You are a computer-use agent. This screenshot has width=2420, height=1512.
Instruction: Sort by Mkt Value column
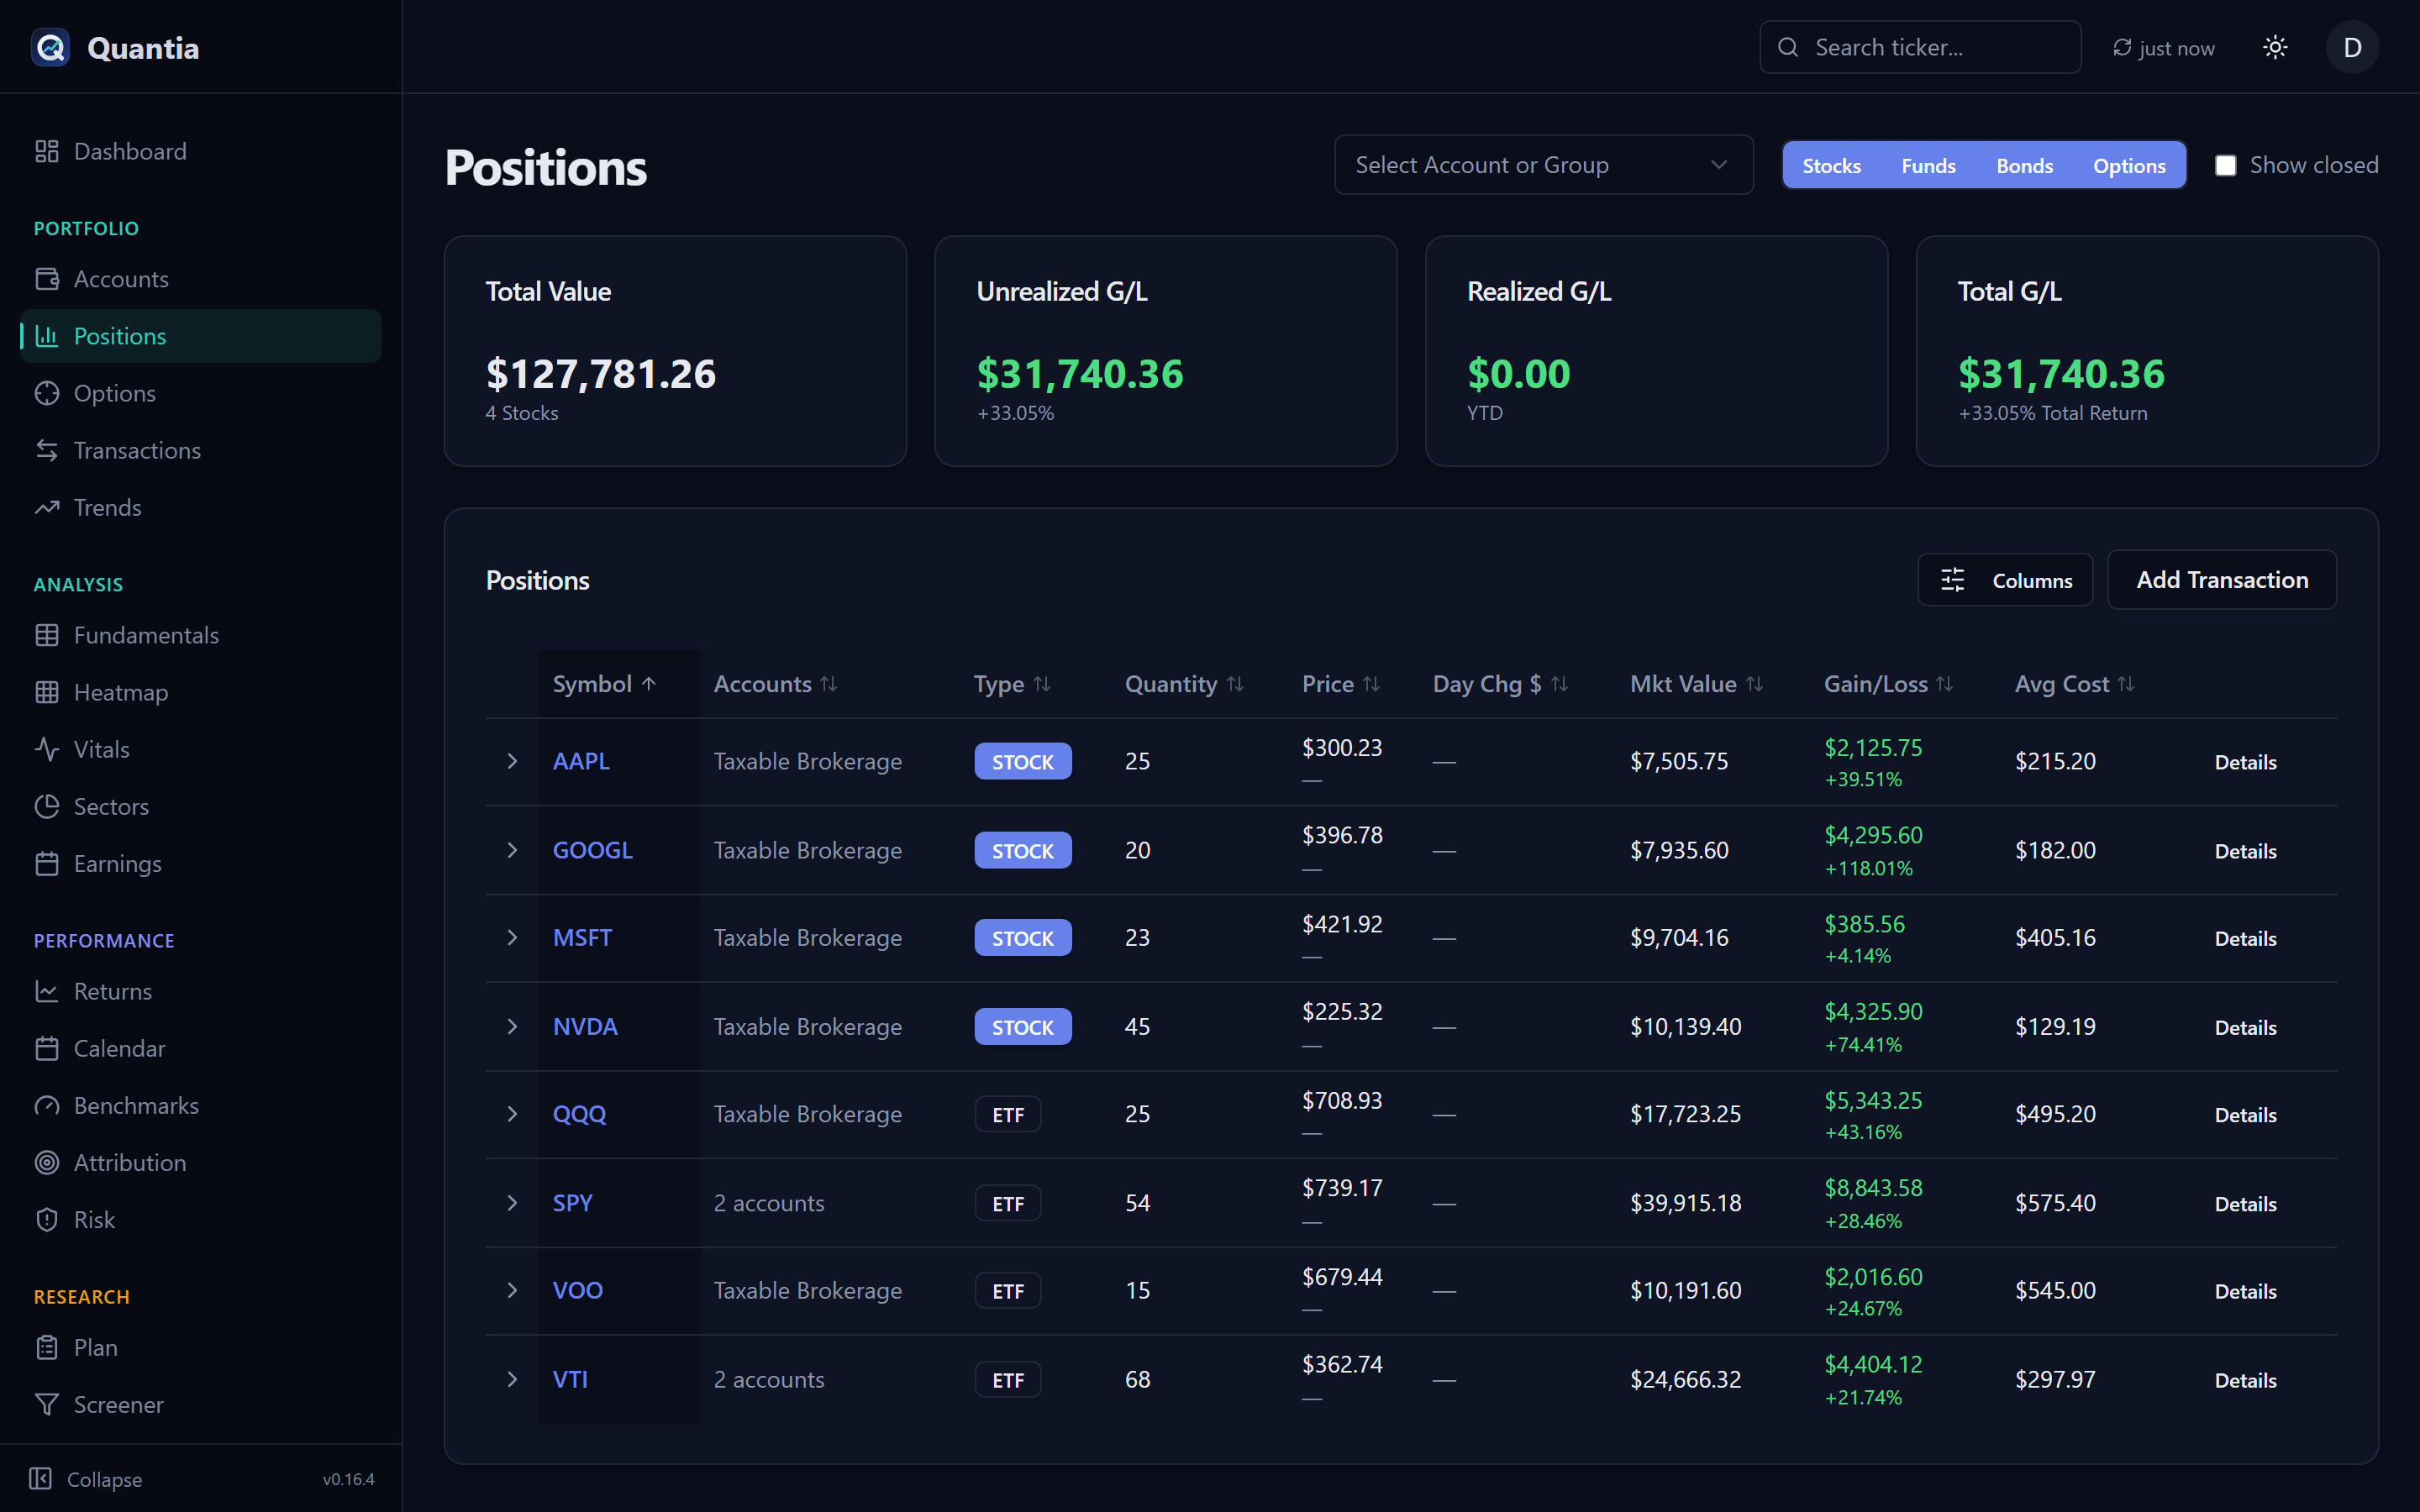coord(1696,684)
